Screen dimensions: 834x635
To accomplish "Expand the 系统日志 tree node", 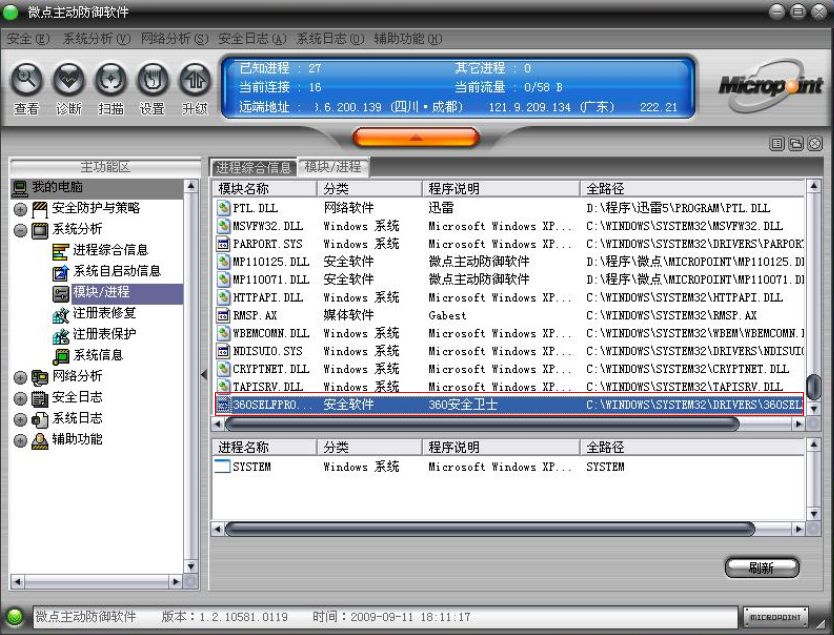I will point(20,420).
